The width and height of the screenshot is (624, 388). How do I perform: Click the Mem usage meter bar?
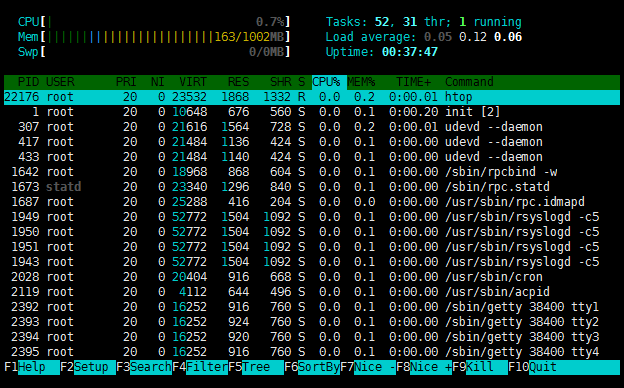pyautogui.click(x=166, y=37)
